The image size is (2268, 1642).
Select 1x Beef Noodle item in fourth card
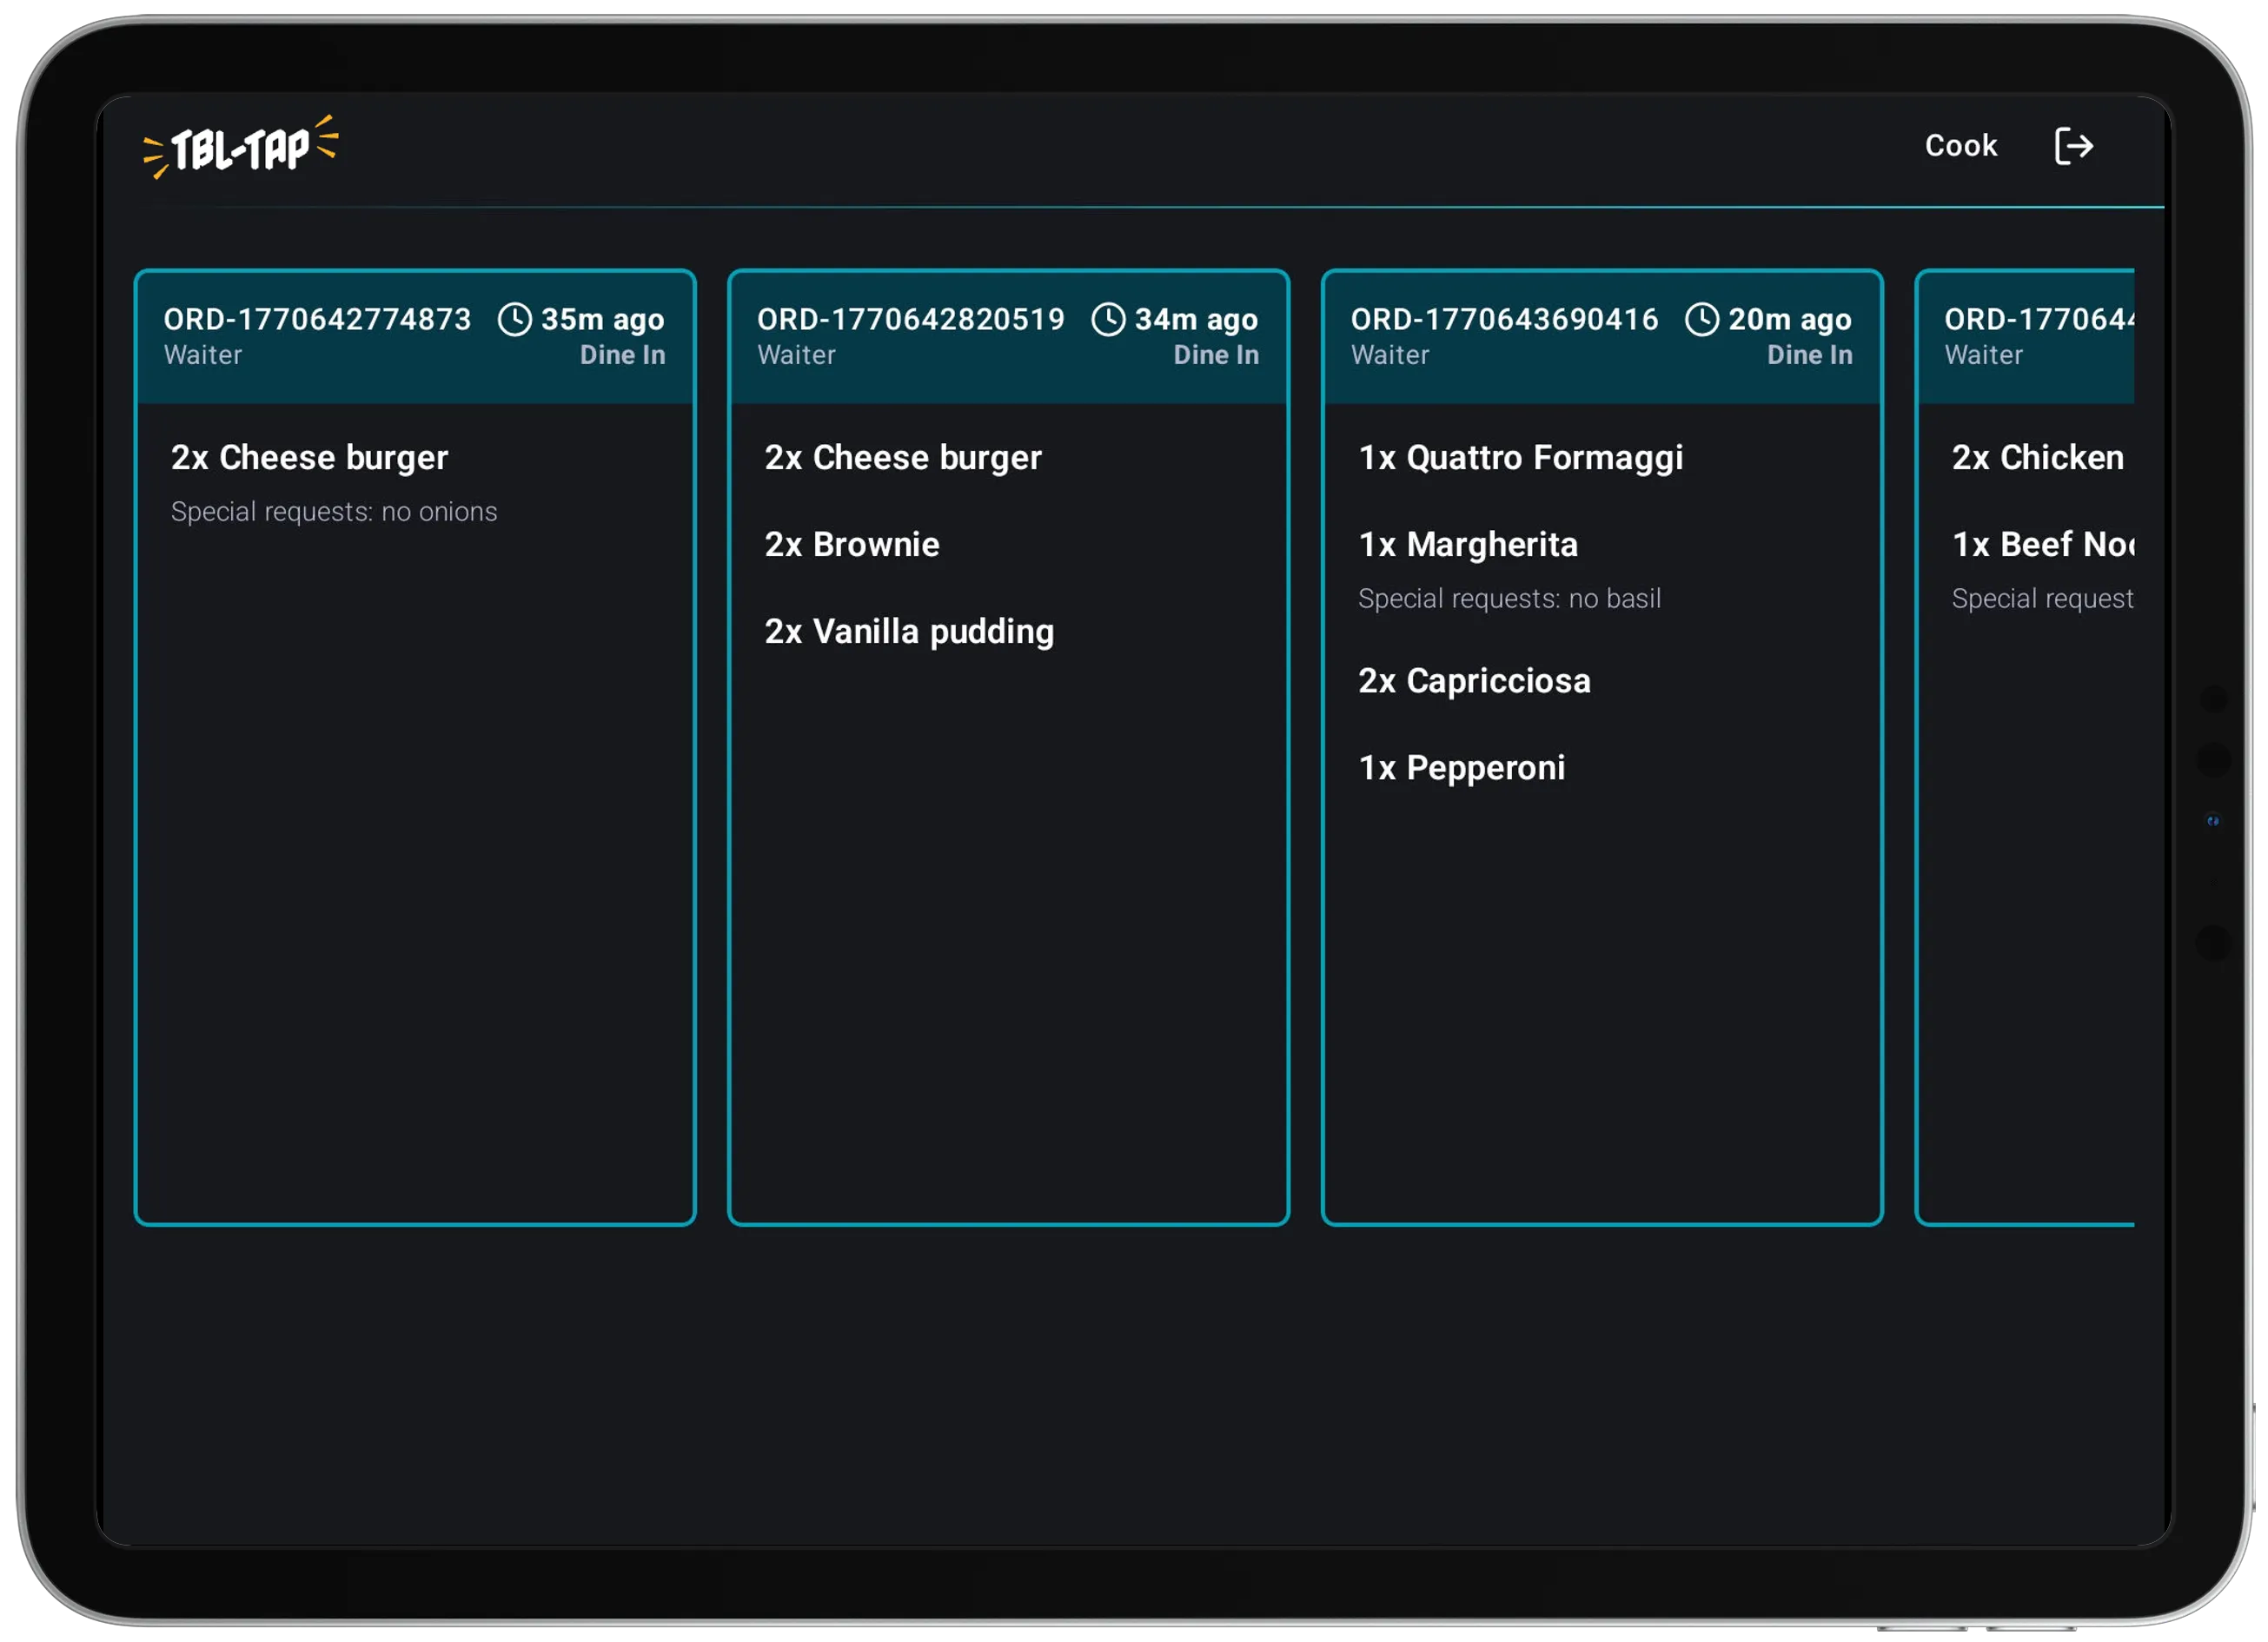tap(2042, 545)
